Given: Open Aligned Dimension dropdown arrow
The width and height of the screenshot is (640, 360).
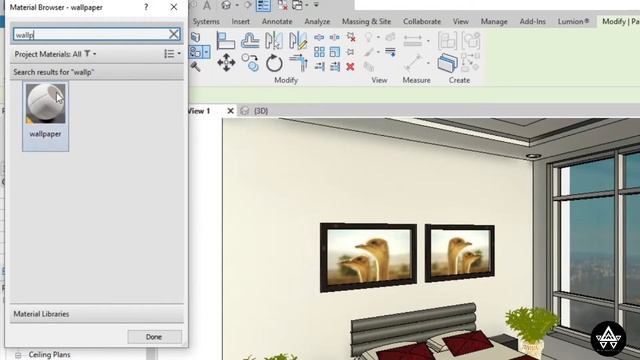Looking at the screenshot, I should click(428, 41).
